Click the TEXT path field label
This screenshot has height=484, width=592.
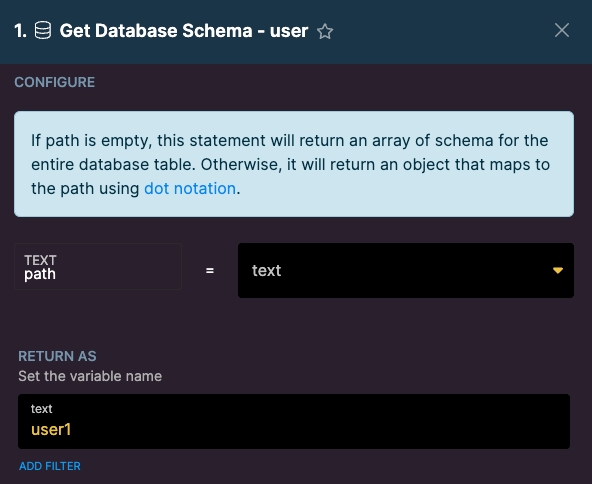(x=98, y=267)
